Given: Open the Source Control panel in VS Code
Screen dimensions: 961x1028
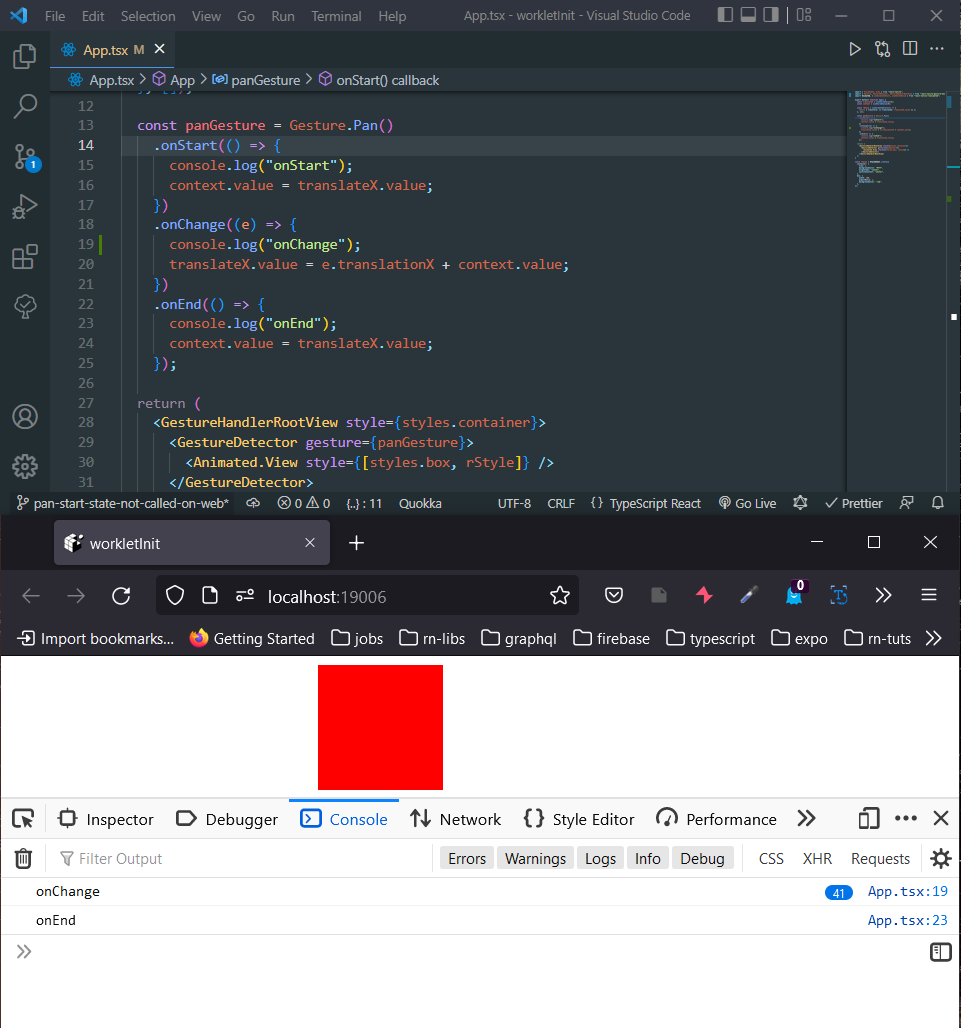Looking at the screenshot, I should coord(24,156).
